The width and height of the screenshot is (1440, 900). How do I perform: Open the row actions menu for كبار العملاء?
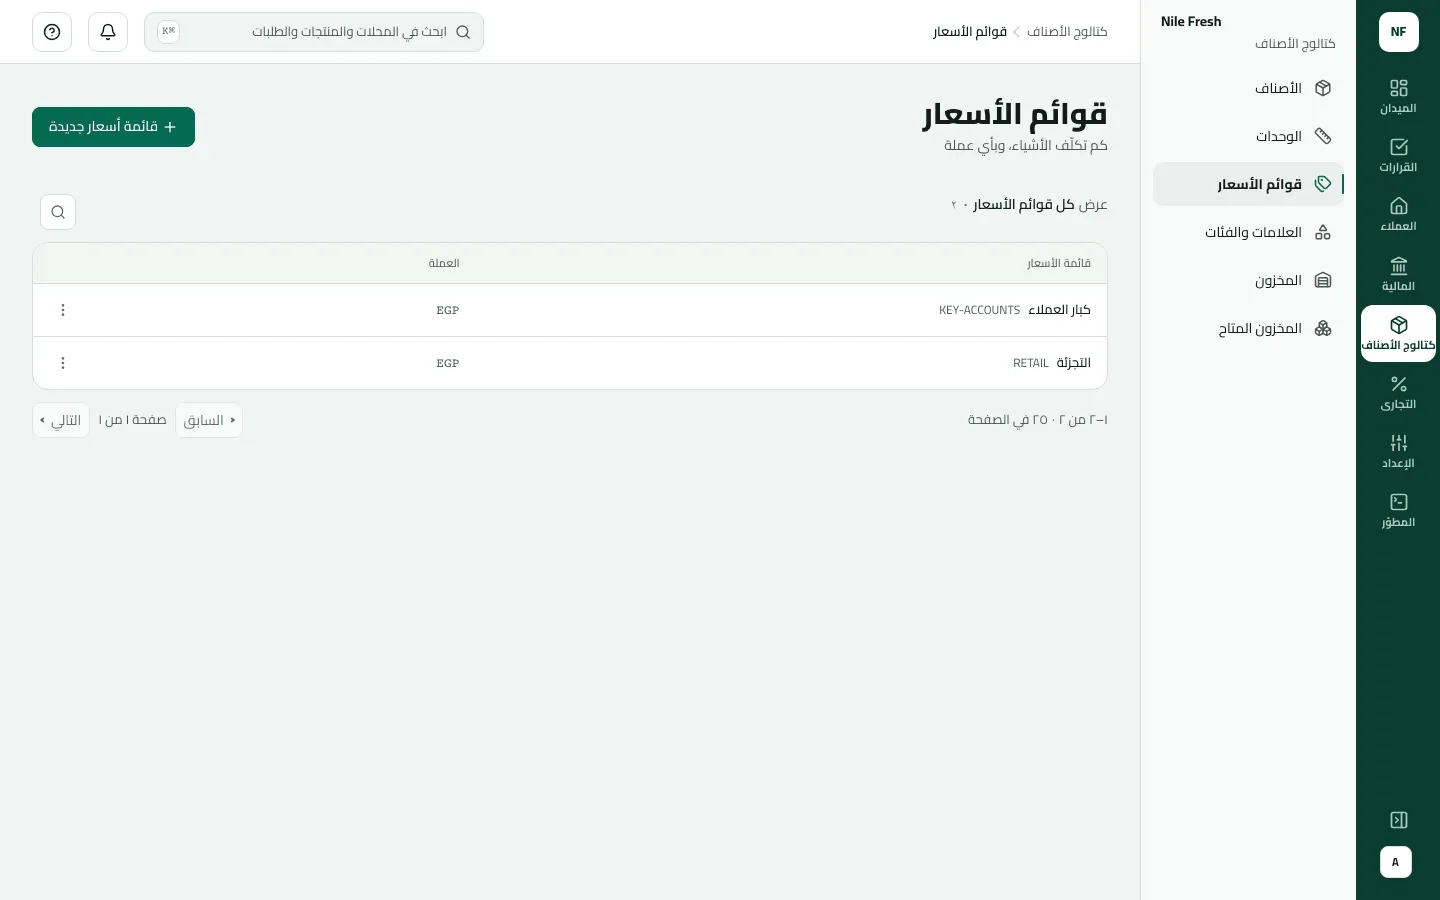tap(63, 310)
